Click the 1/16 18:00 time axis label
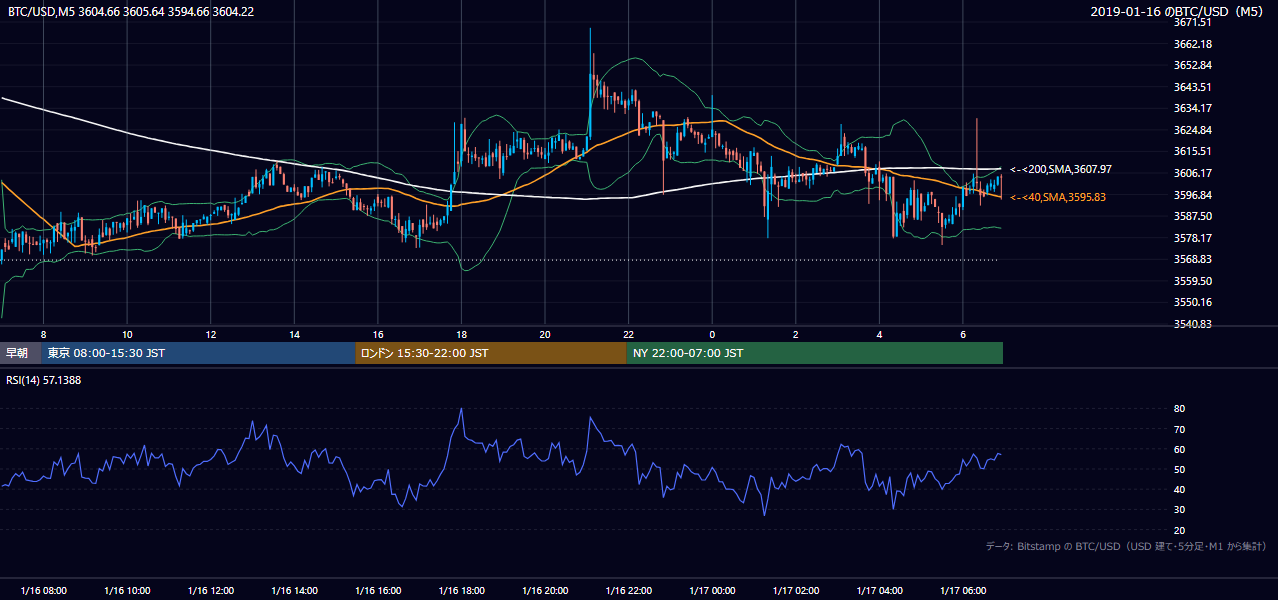 [x=461, y=591]
